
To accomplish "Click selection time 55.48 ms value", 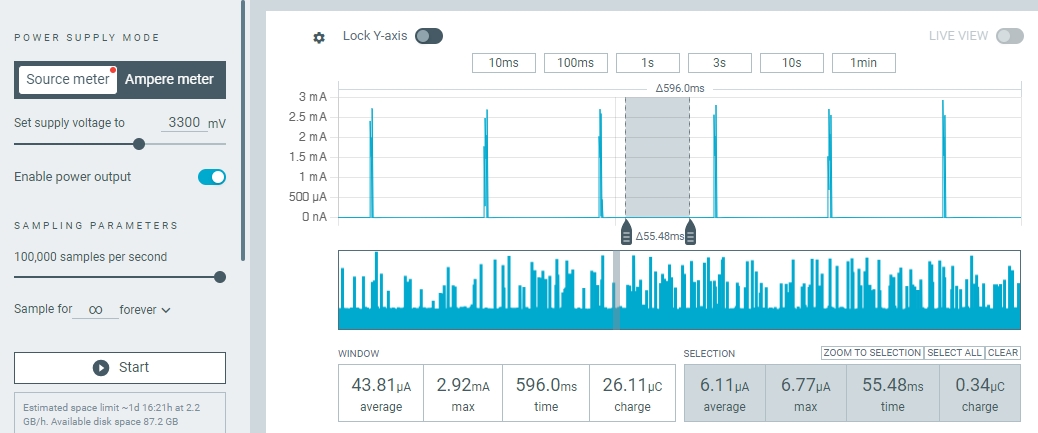I will 892,385.
